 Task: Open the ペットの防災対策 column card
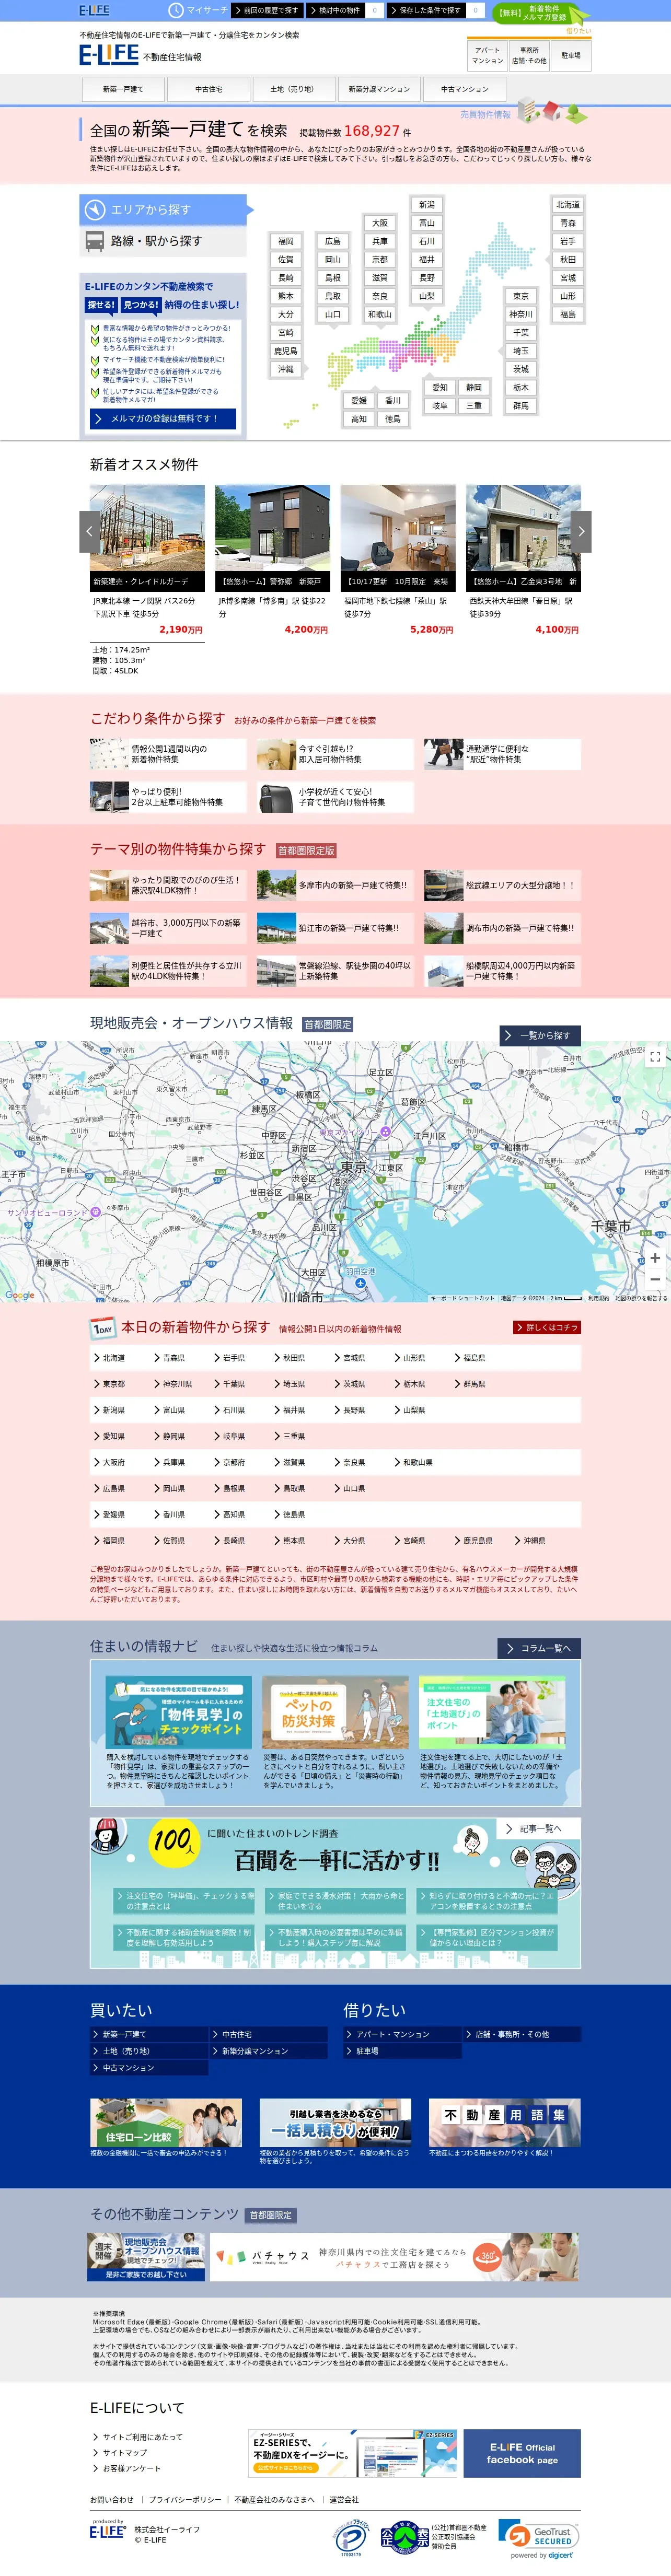coord(335,1711)
